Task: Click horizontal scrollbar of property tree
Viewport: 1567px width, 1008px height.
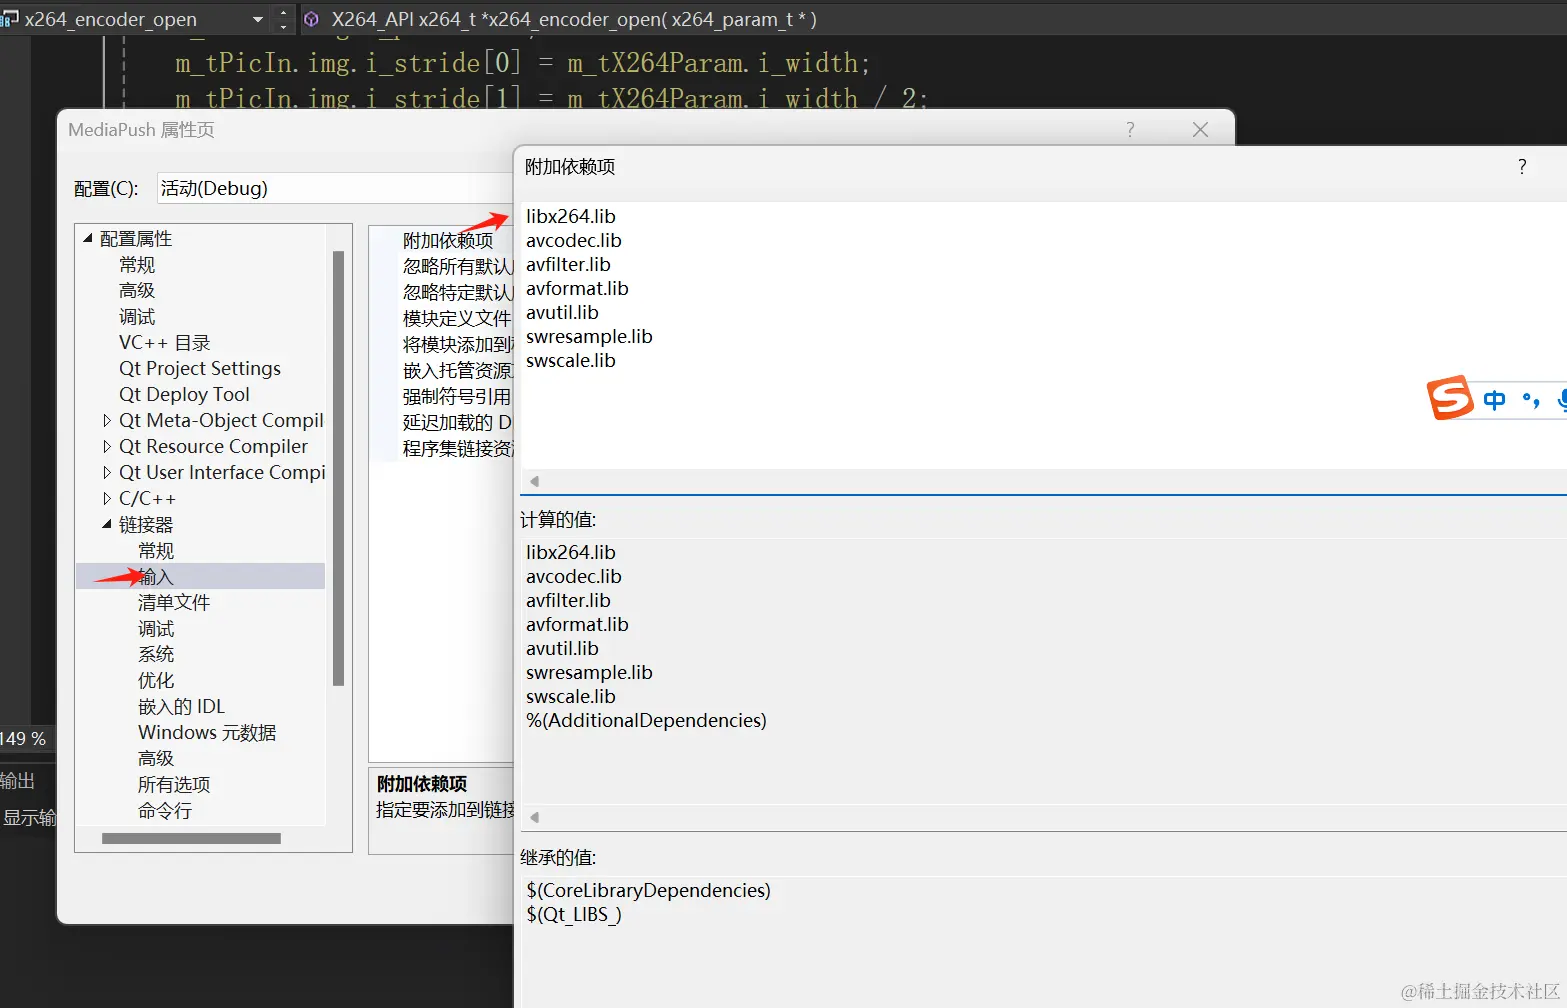Action: 191,839
